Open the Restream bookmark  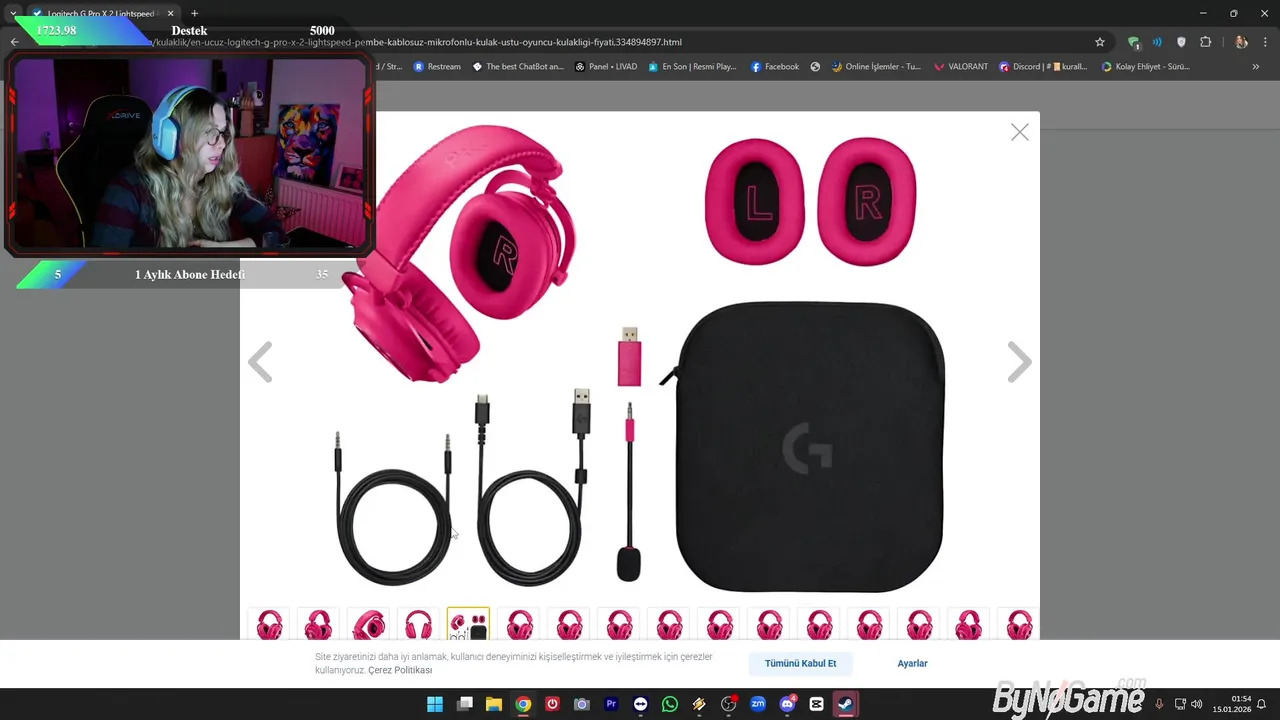(x=437, y=67)
